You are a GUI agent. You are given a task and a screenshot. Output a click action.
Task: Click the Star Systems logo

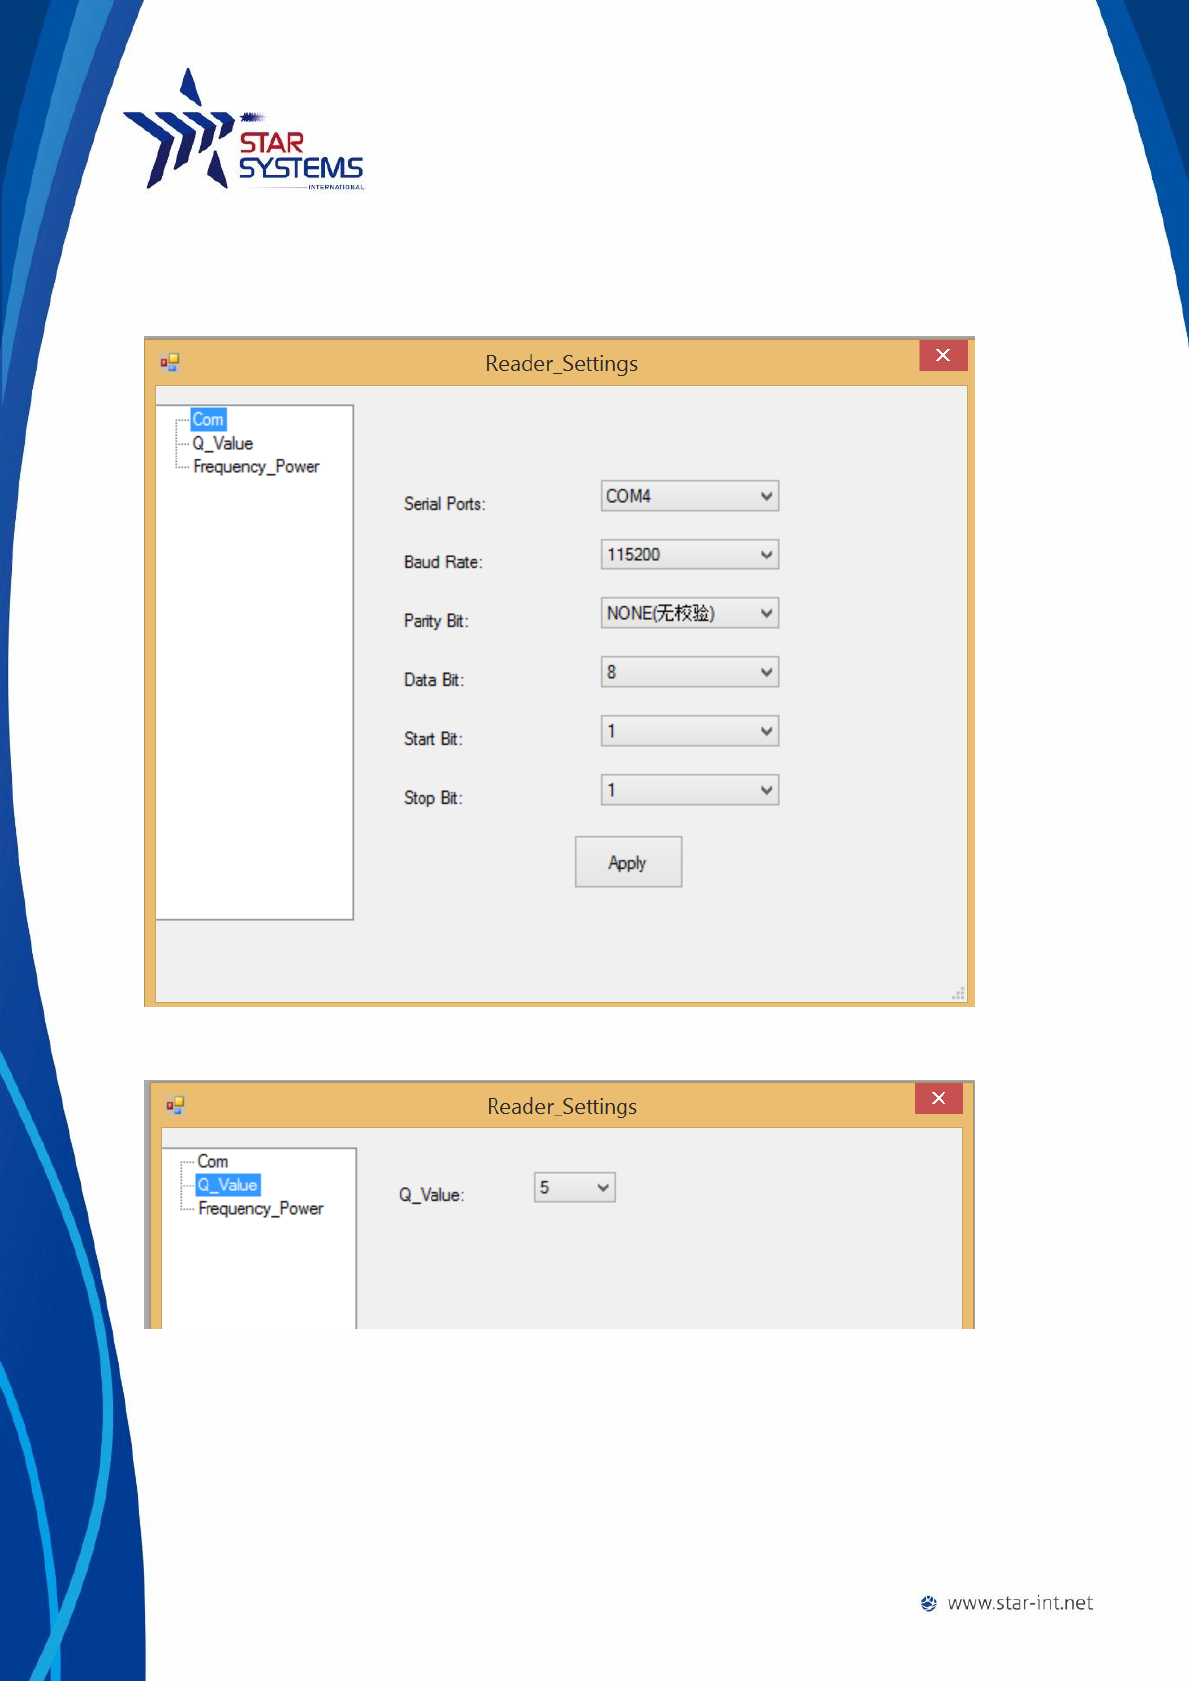[x=244, y=130]
